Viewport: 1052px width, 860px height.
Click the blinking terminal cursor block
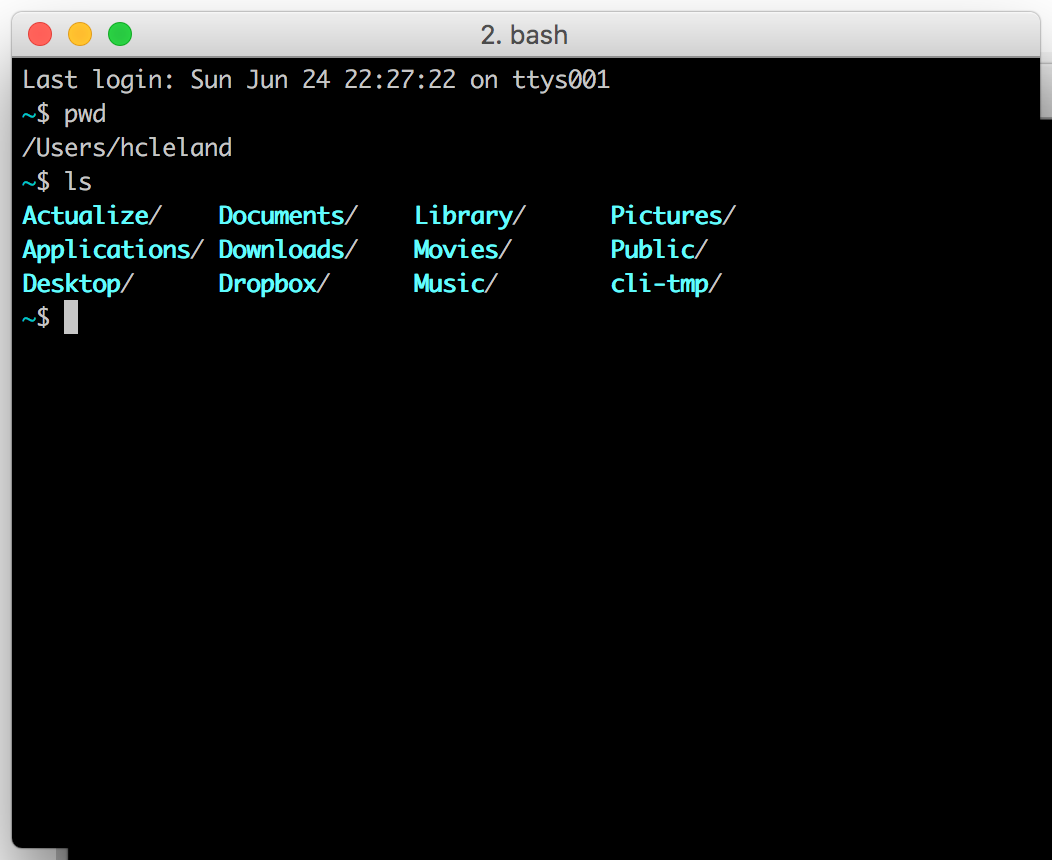(x=69, y=317)
